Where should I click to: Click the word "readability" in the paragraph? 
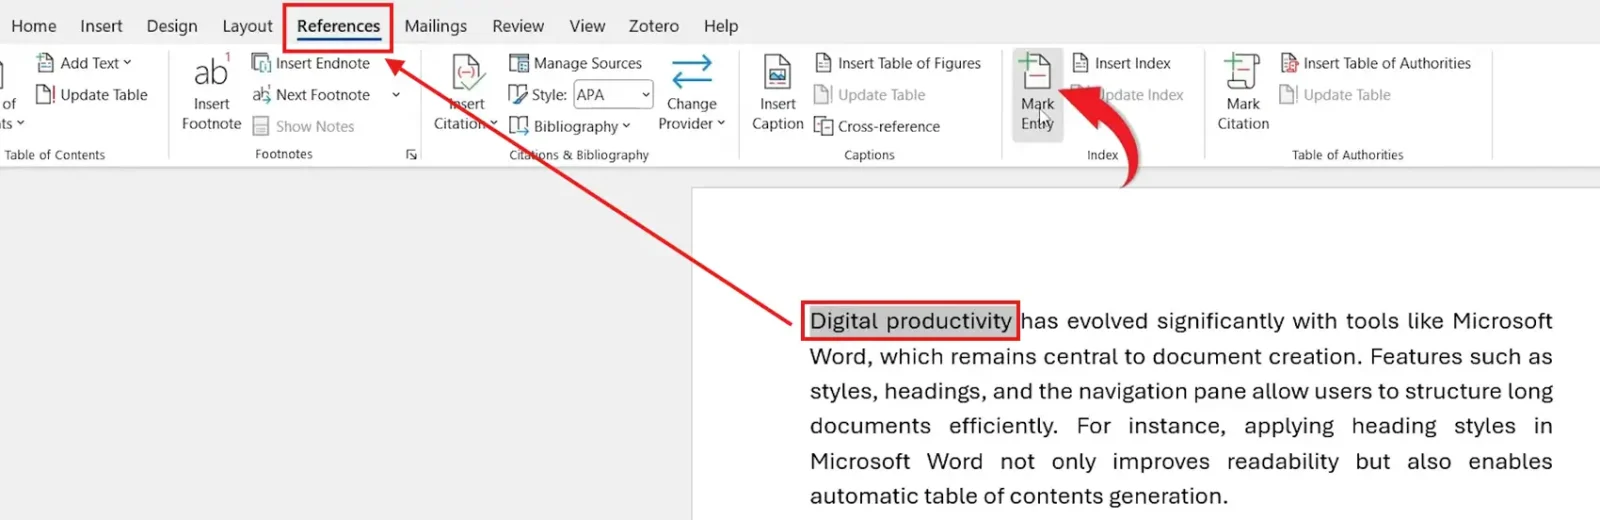click(1283, 462)
